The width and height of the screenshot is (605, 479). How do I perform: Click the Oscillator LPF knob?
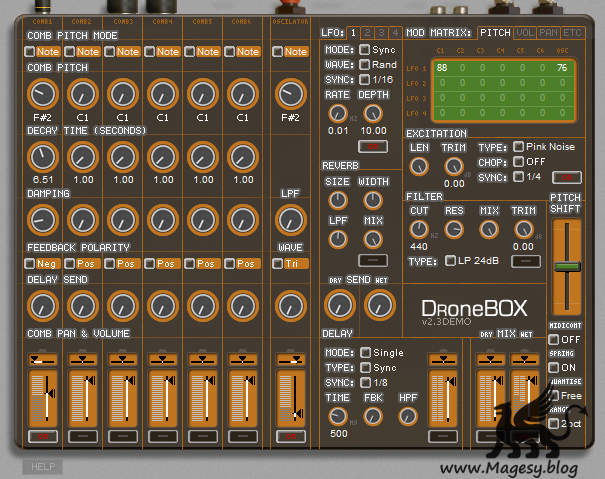pyautogui.click(x=291, y=220)
